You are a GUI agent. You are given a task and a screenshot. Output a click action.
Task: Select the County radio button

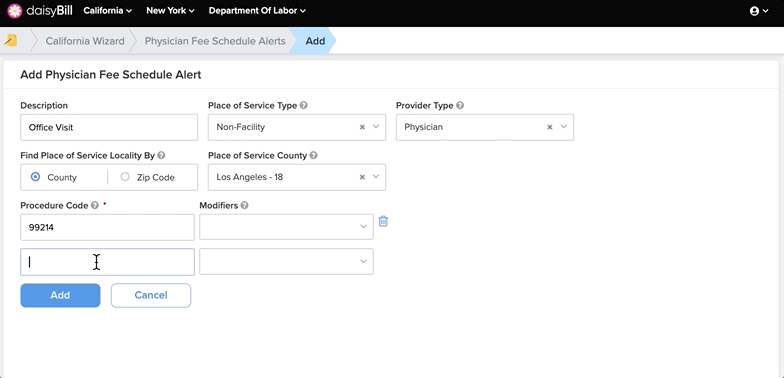(35, 176)
